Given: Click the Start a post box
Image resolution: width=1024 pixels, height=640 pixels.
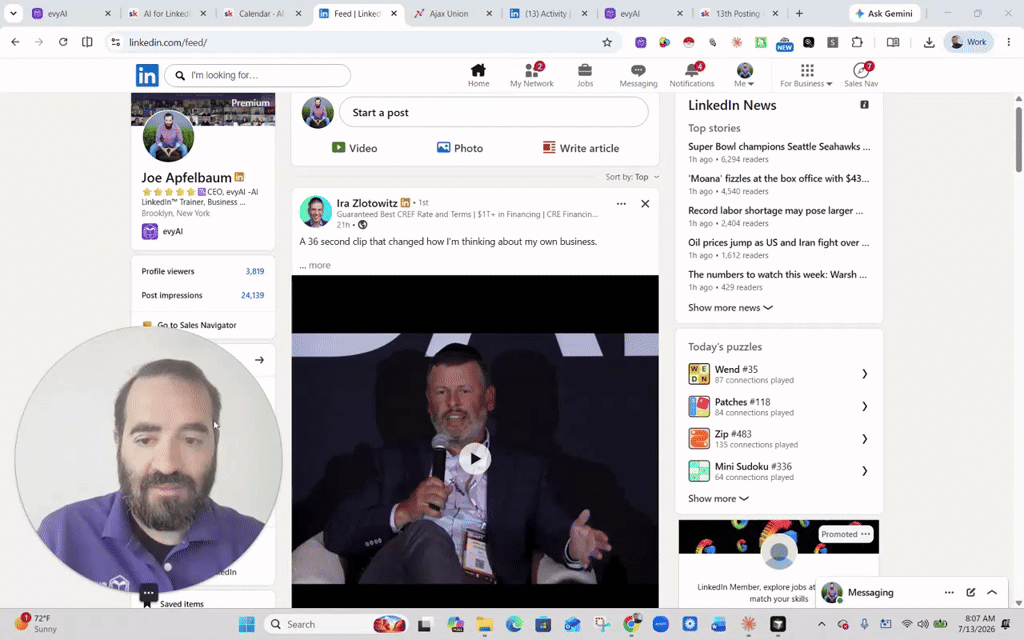Looking at the screenshot, I should (494, 112).
